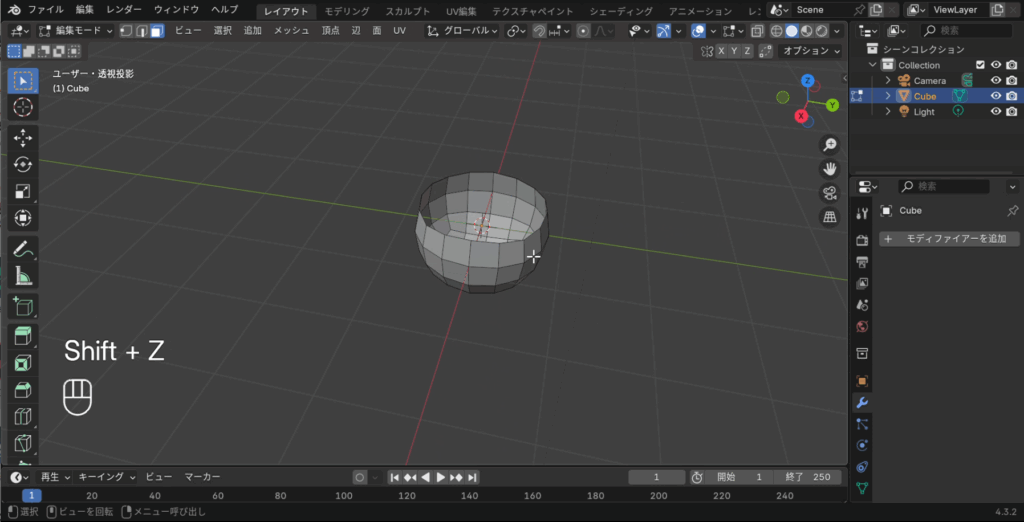Uncheck the Collection exclude checkbox
Viewport: 1024px width, 522px height.
[980, 65]
